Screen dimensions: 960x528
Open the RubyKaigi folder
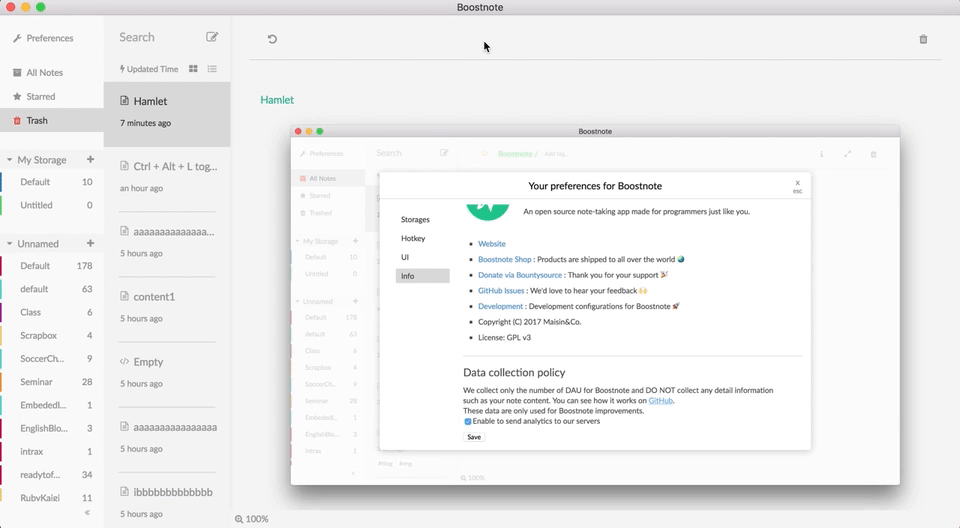51,498
